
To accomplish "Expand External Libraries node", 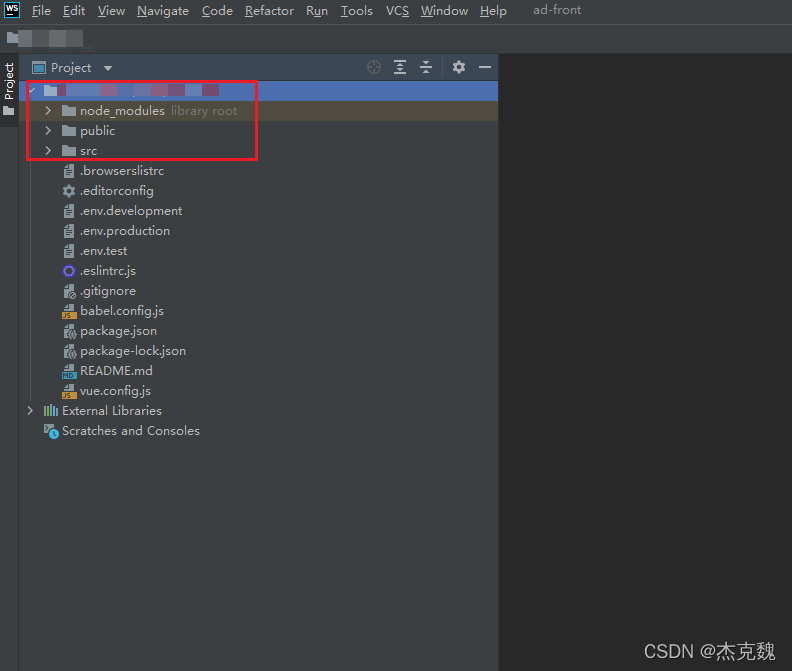I will 30,411.
